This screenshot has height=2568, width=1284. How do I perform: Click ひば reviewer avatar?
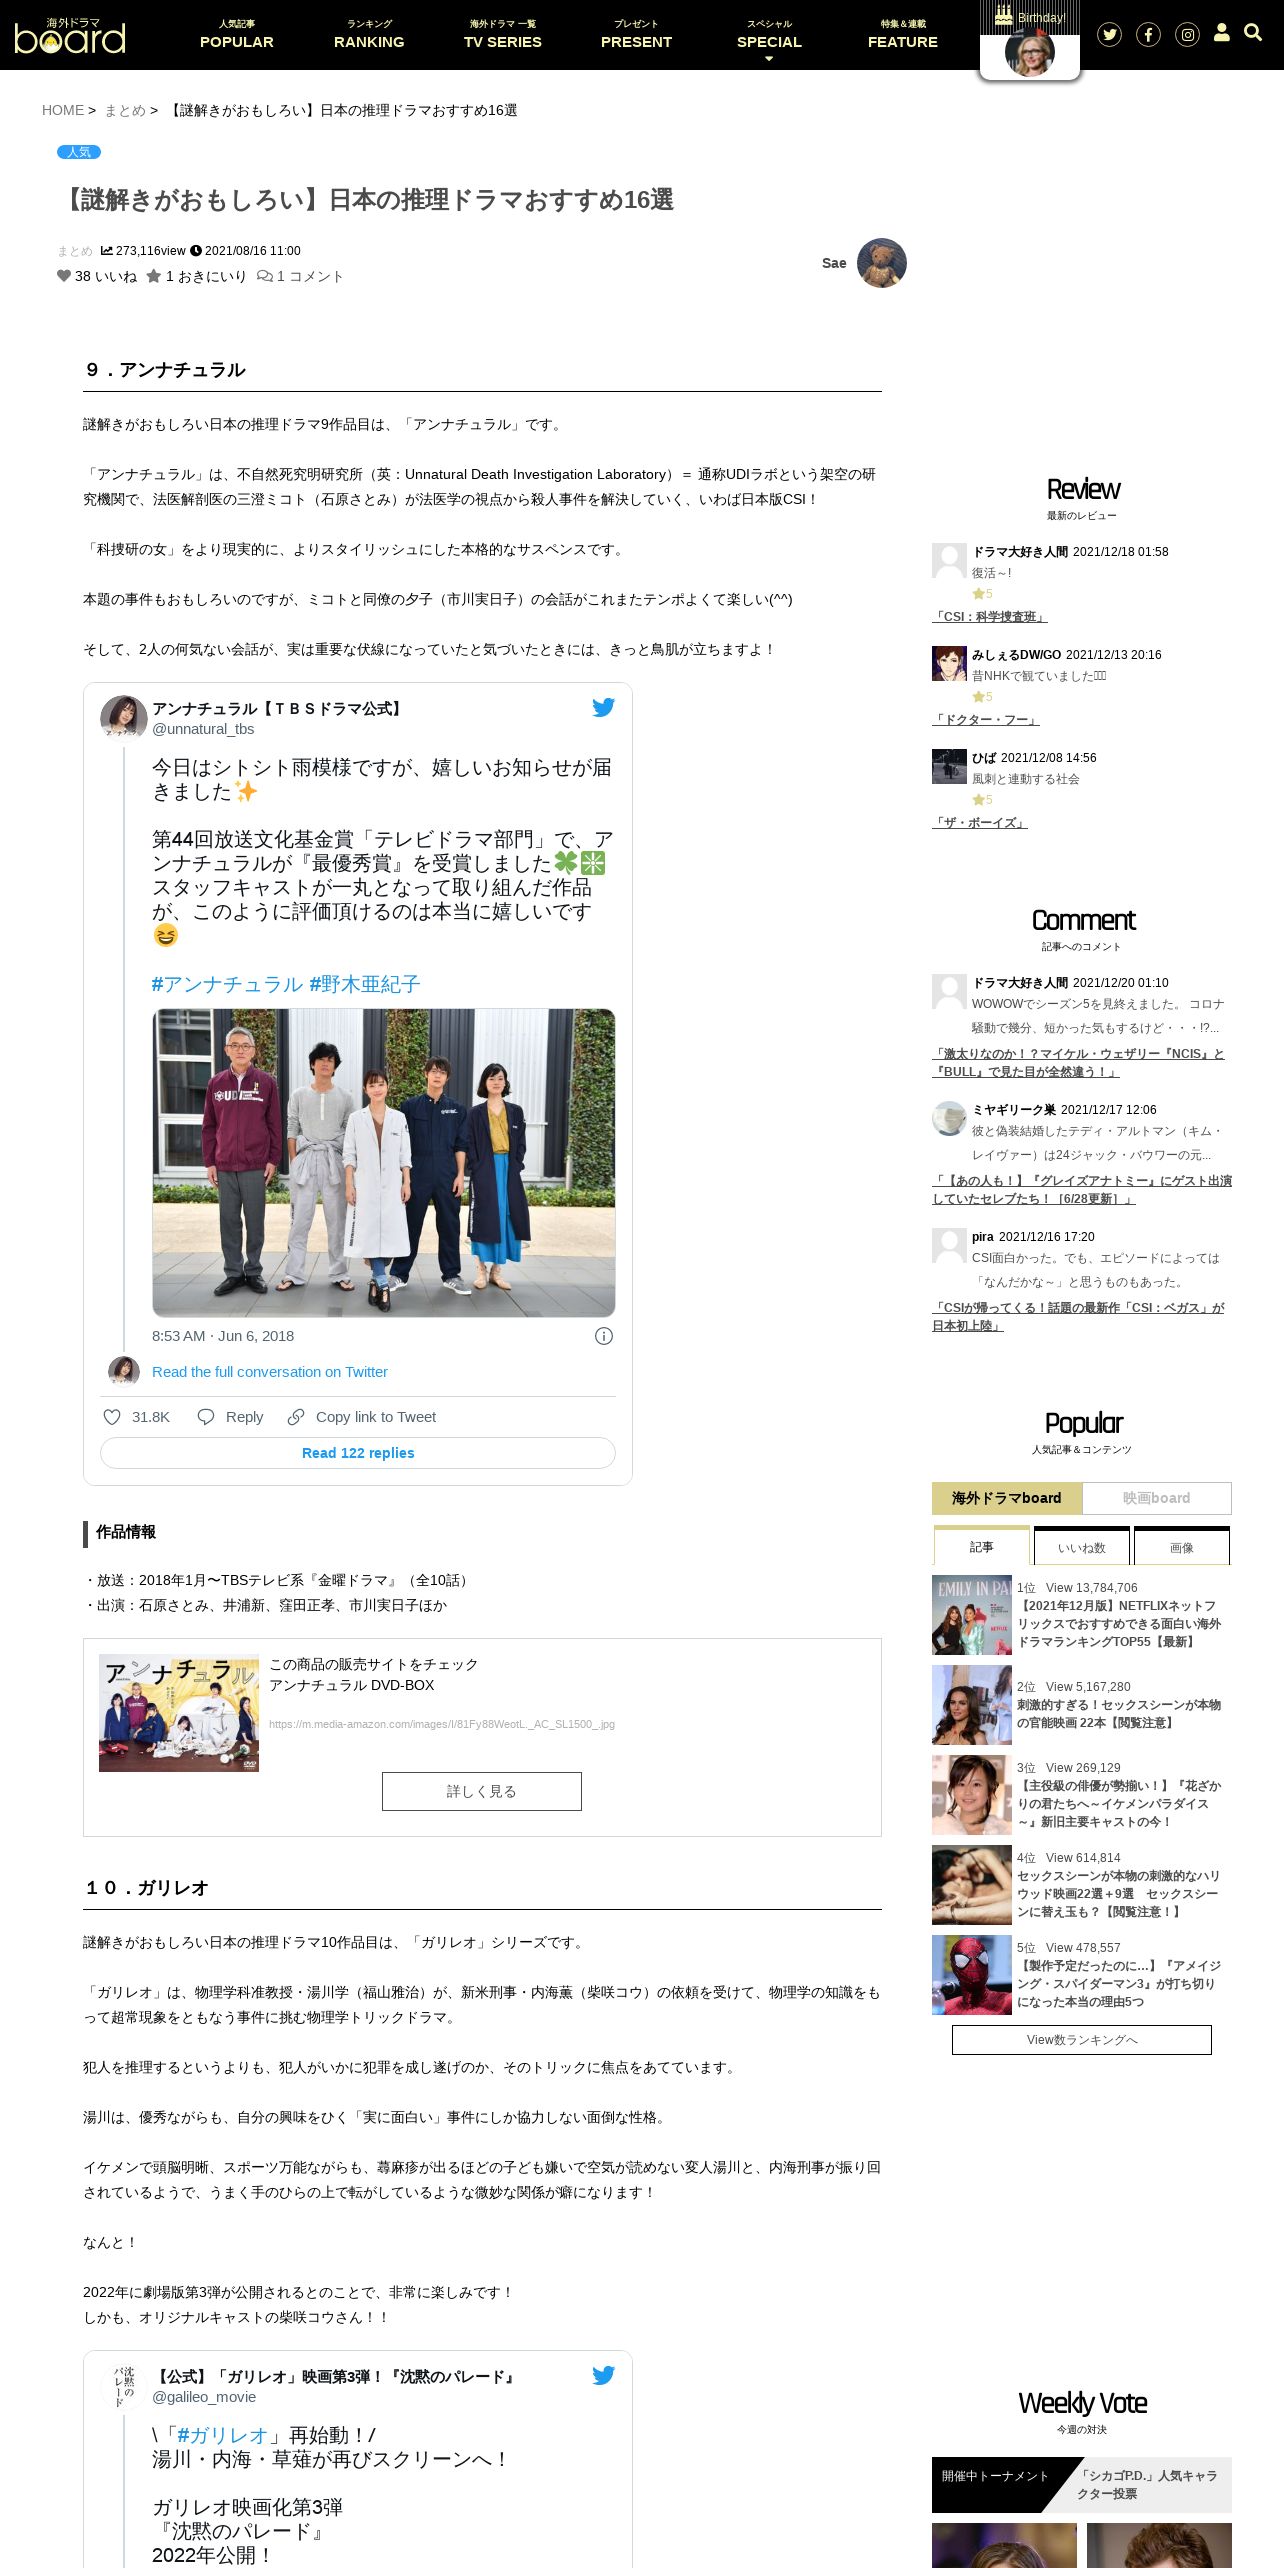[949, 766]
